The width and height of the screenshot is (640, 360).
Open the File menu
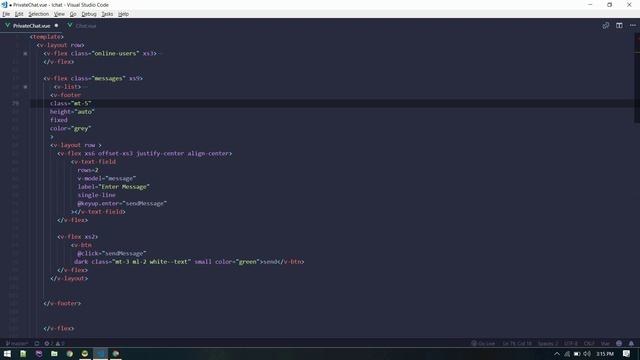6,14
